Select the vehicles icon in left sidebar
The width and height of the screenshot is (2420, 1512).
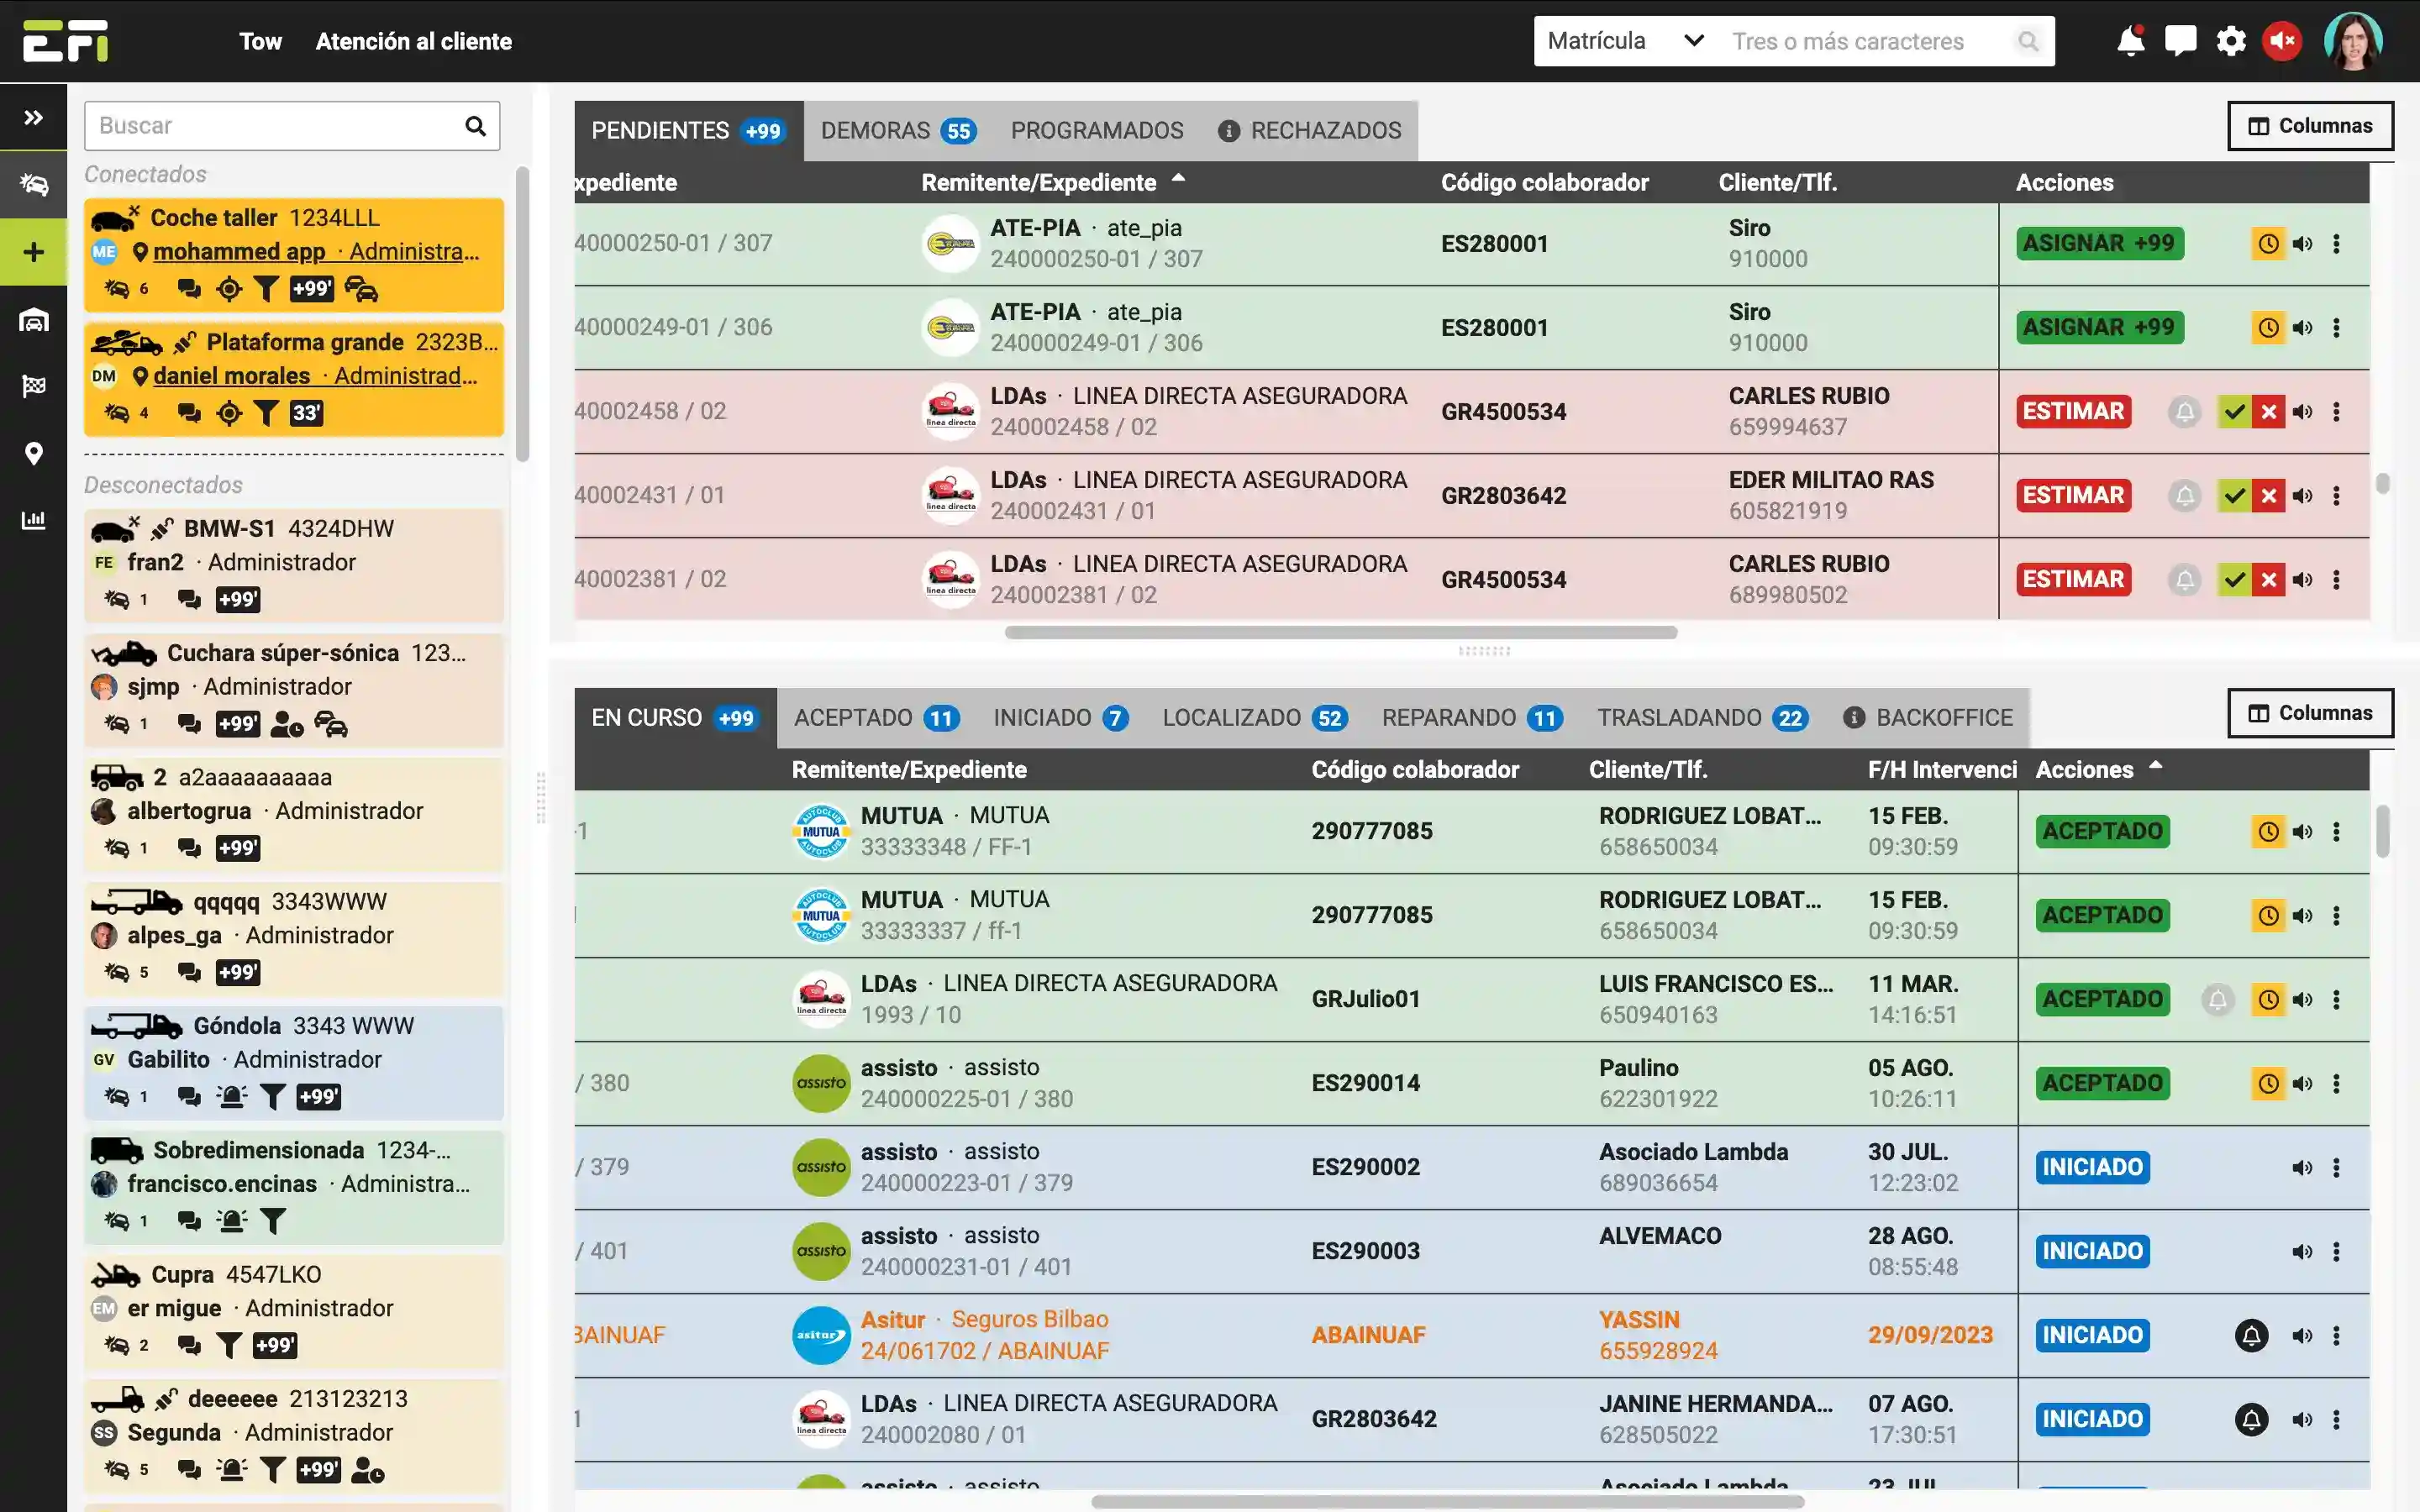33,184
